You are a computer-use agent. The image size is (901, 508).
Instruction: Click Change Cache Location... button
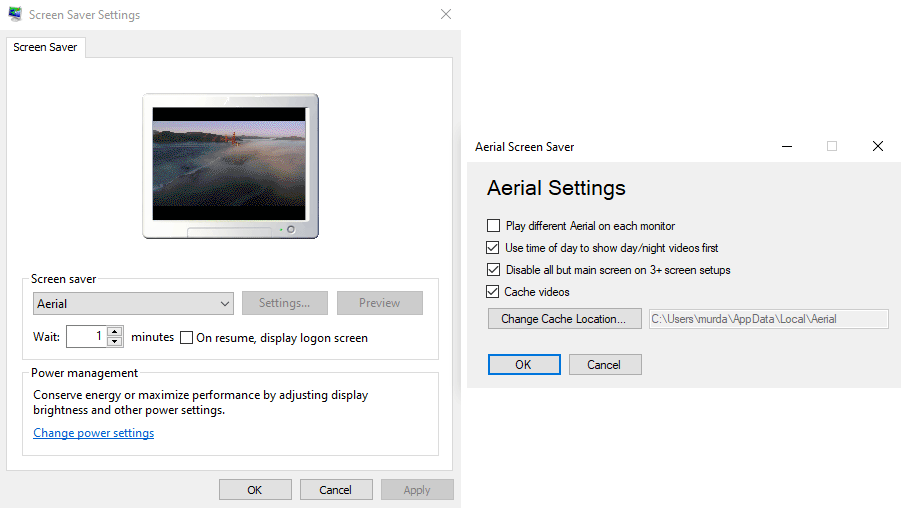(565, 319)
